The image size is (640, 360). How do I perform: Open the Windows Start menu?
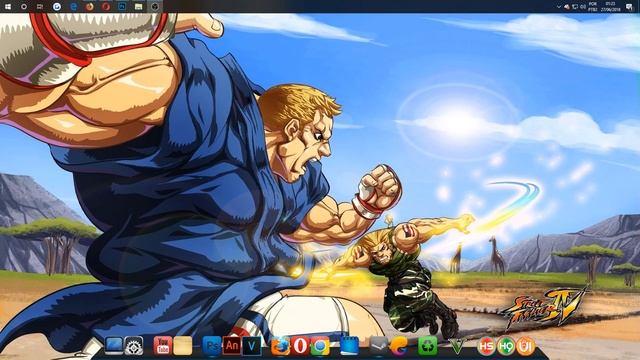coord(8,7)
